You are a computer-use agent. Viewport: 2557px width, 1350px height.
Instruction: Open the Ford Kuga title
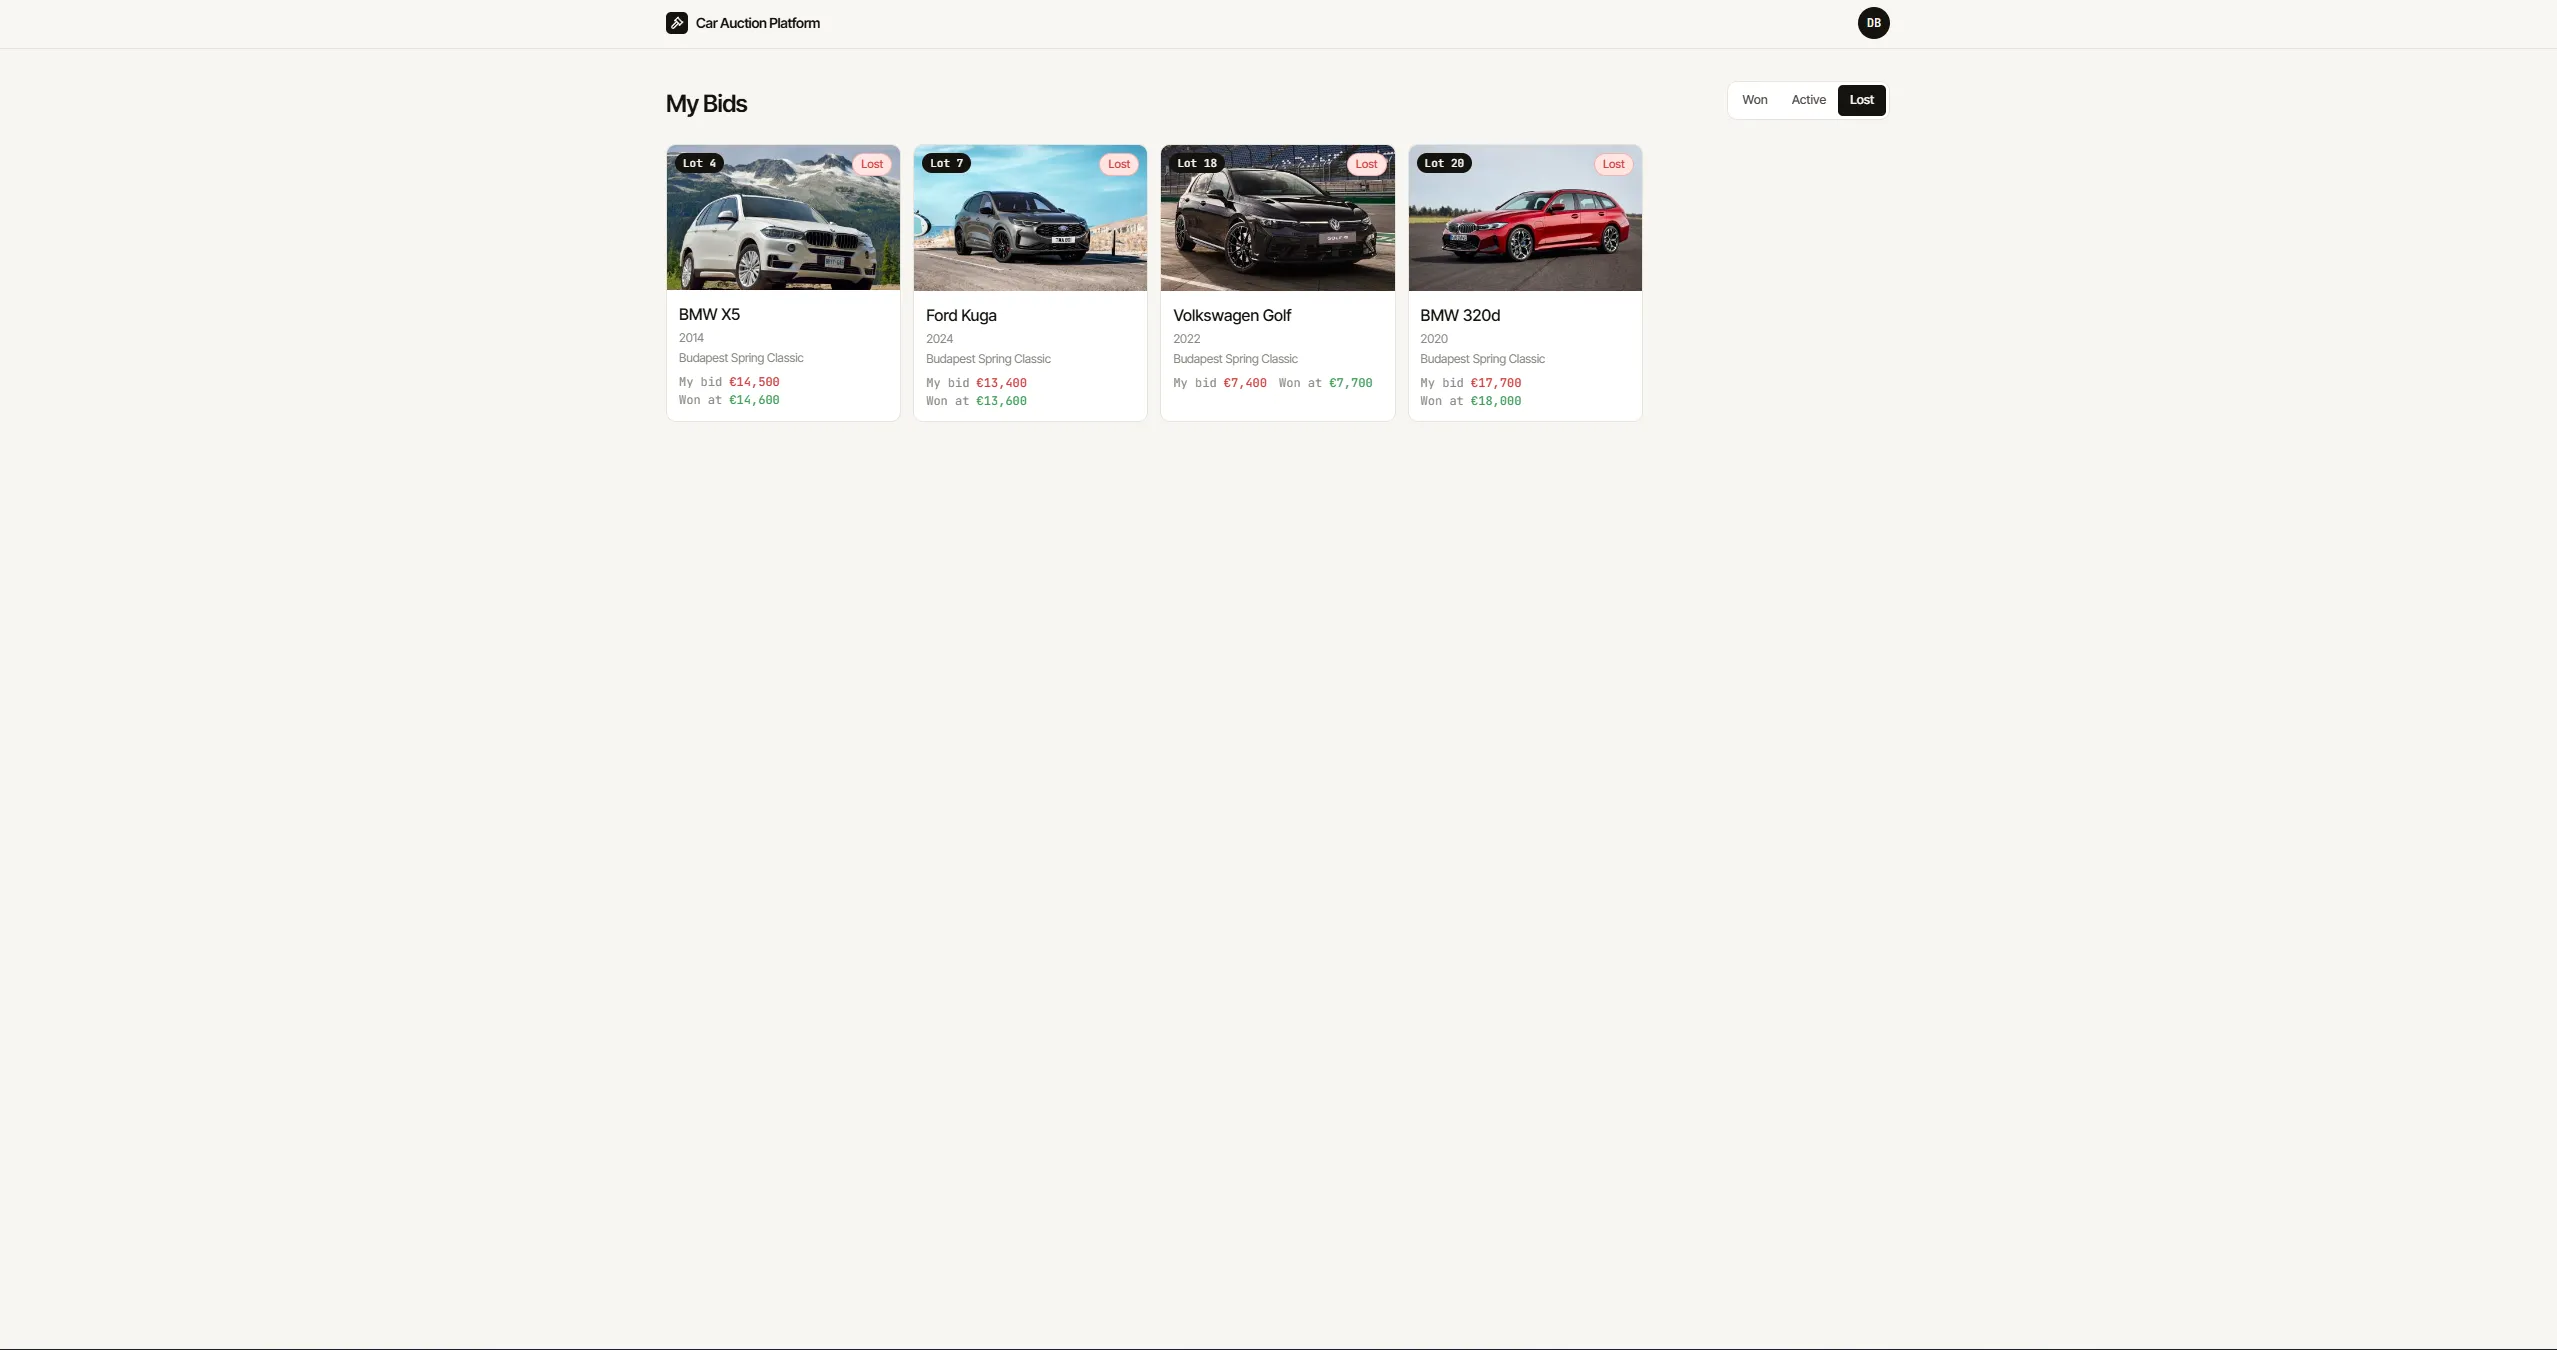pyautogui.click(x=961, y=315)
